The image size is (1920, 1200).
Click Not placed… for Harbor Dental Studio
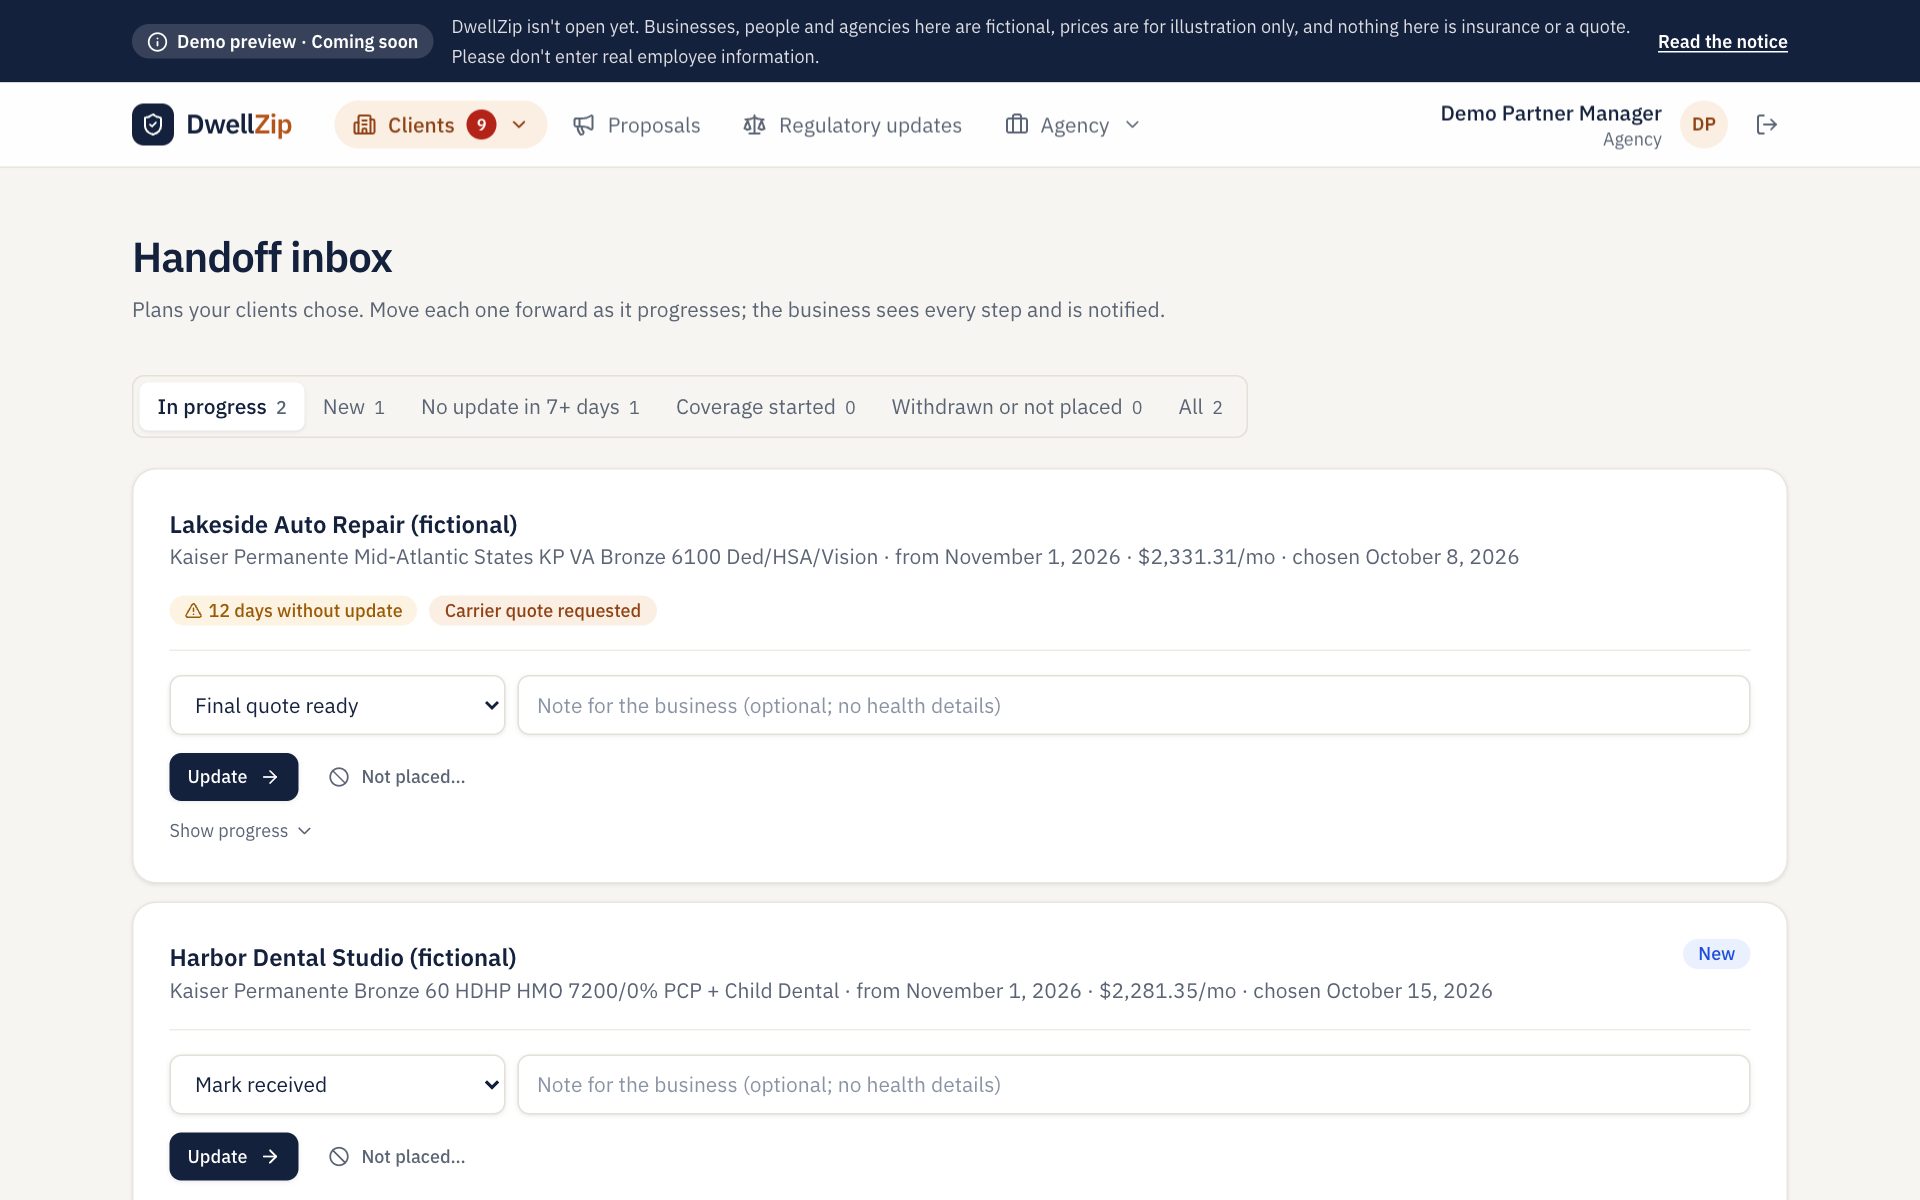click(397, 1157)
